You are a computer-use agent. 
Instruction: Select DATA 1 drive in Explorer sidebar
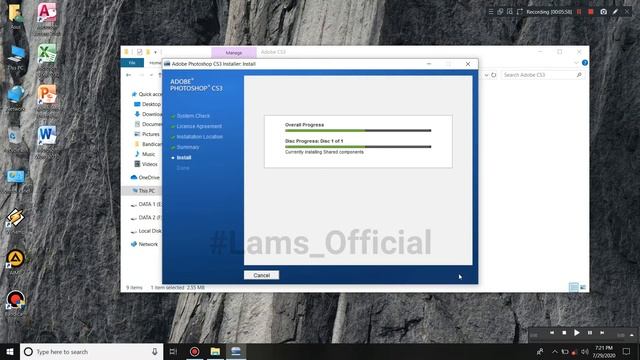tap(146, 204)
